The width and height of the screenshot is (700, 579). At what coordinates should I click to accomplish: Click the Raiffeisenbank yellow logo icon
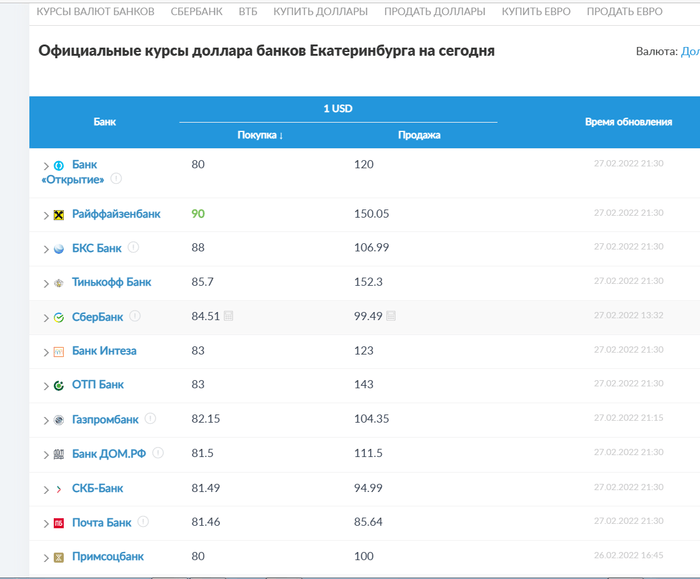click(58, 215)
